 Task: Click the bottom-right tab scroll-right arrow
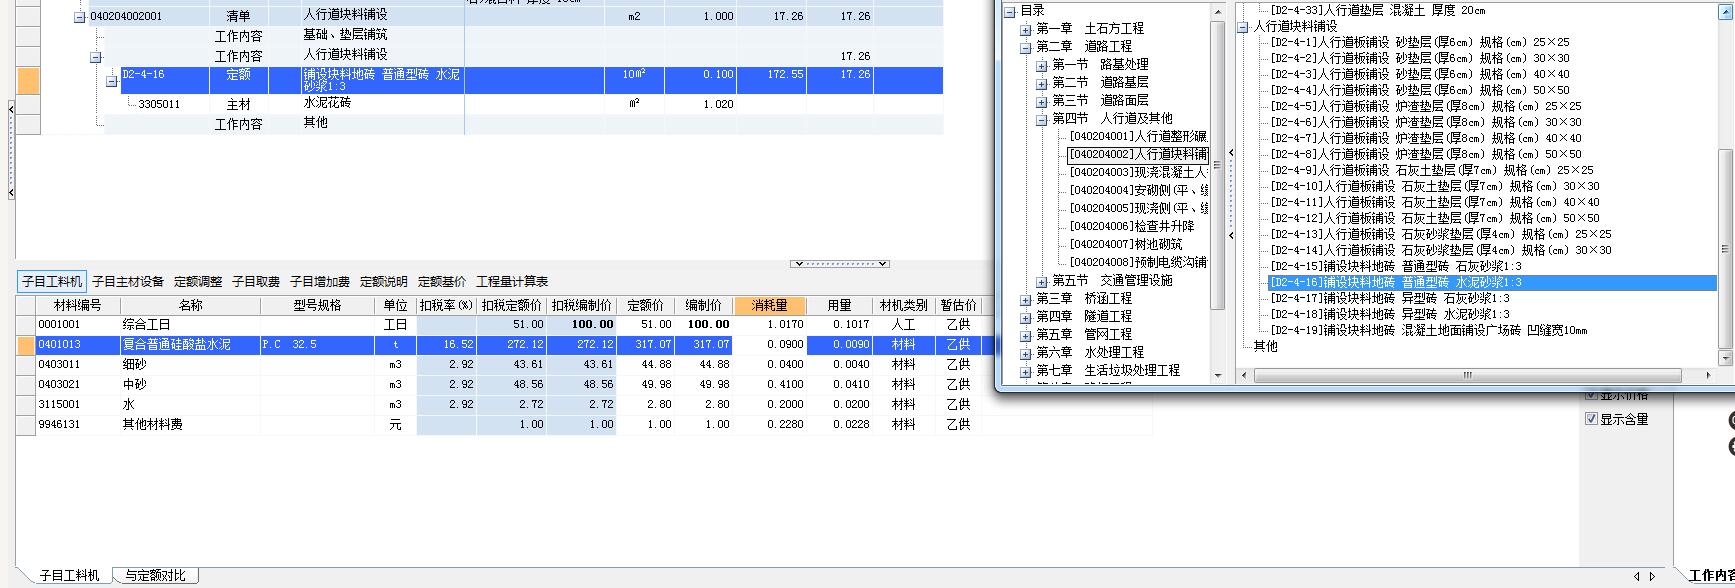(x=1652, y=576)
